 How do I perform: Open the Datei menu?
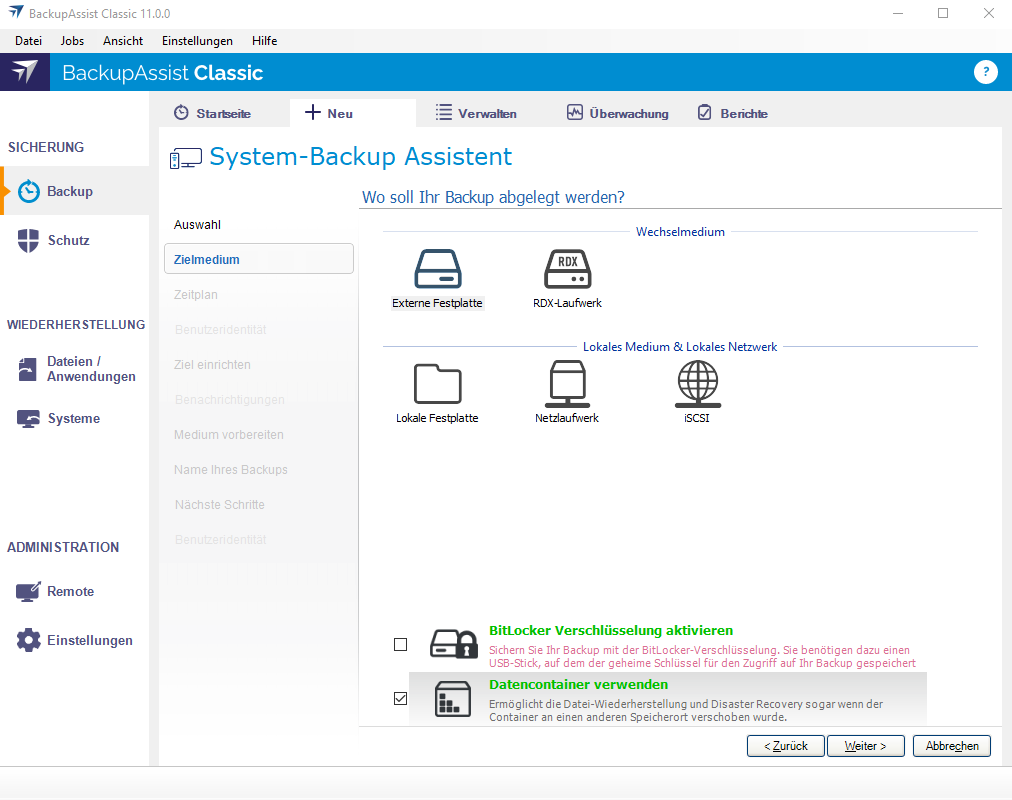pyautogui.click(x=28, y=41)
